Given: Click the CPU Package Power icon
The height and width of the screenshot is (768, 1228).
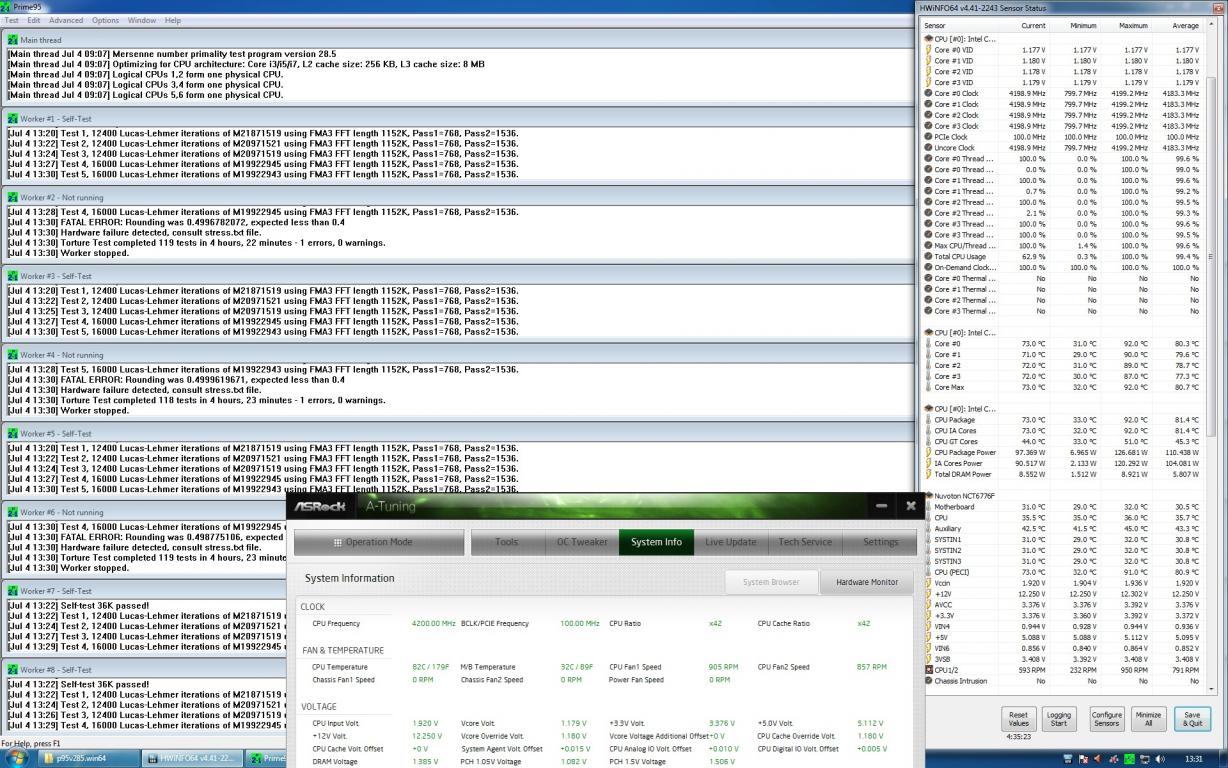Looking at the screenshot, I should pyautogui.click(x=928, y=452).
